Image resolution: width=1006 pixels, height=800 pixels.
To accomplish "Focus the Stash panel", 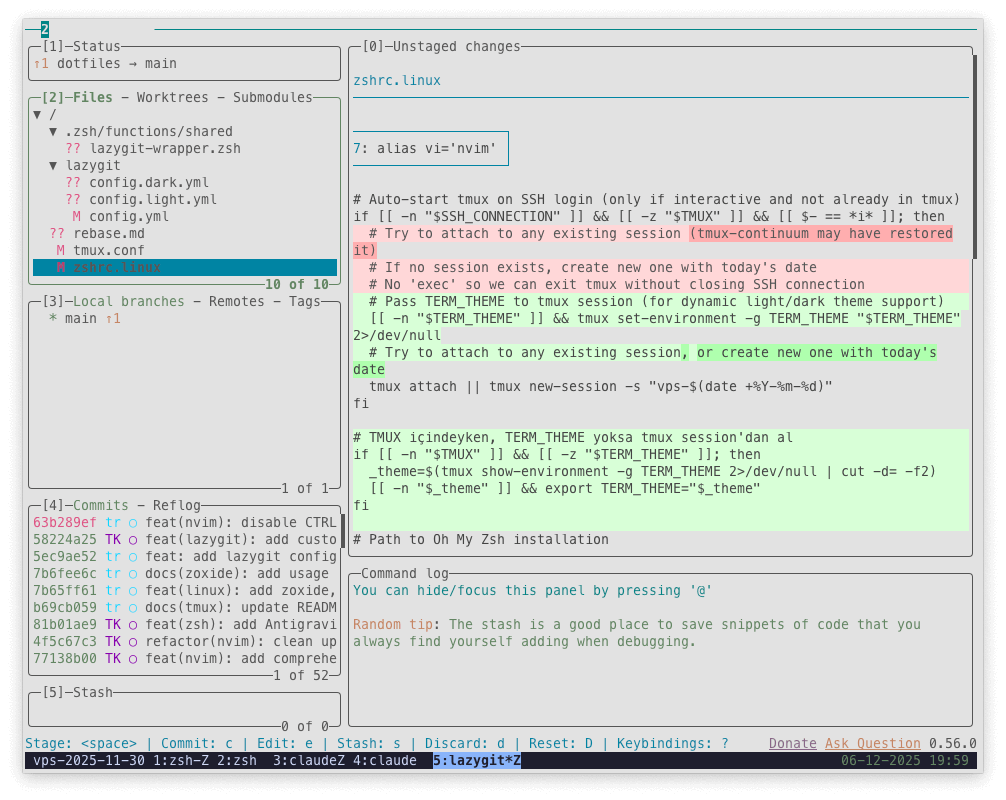I will tap(185, 710).
